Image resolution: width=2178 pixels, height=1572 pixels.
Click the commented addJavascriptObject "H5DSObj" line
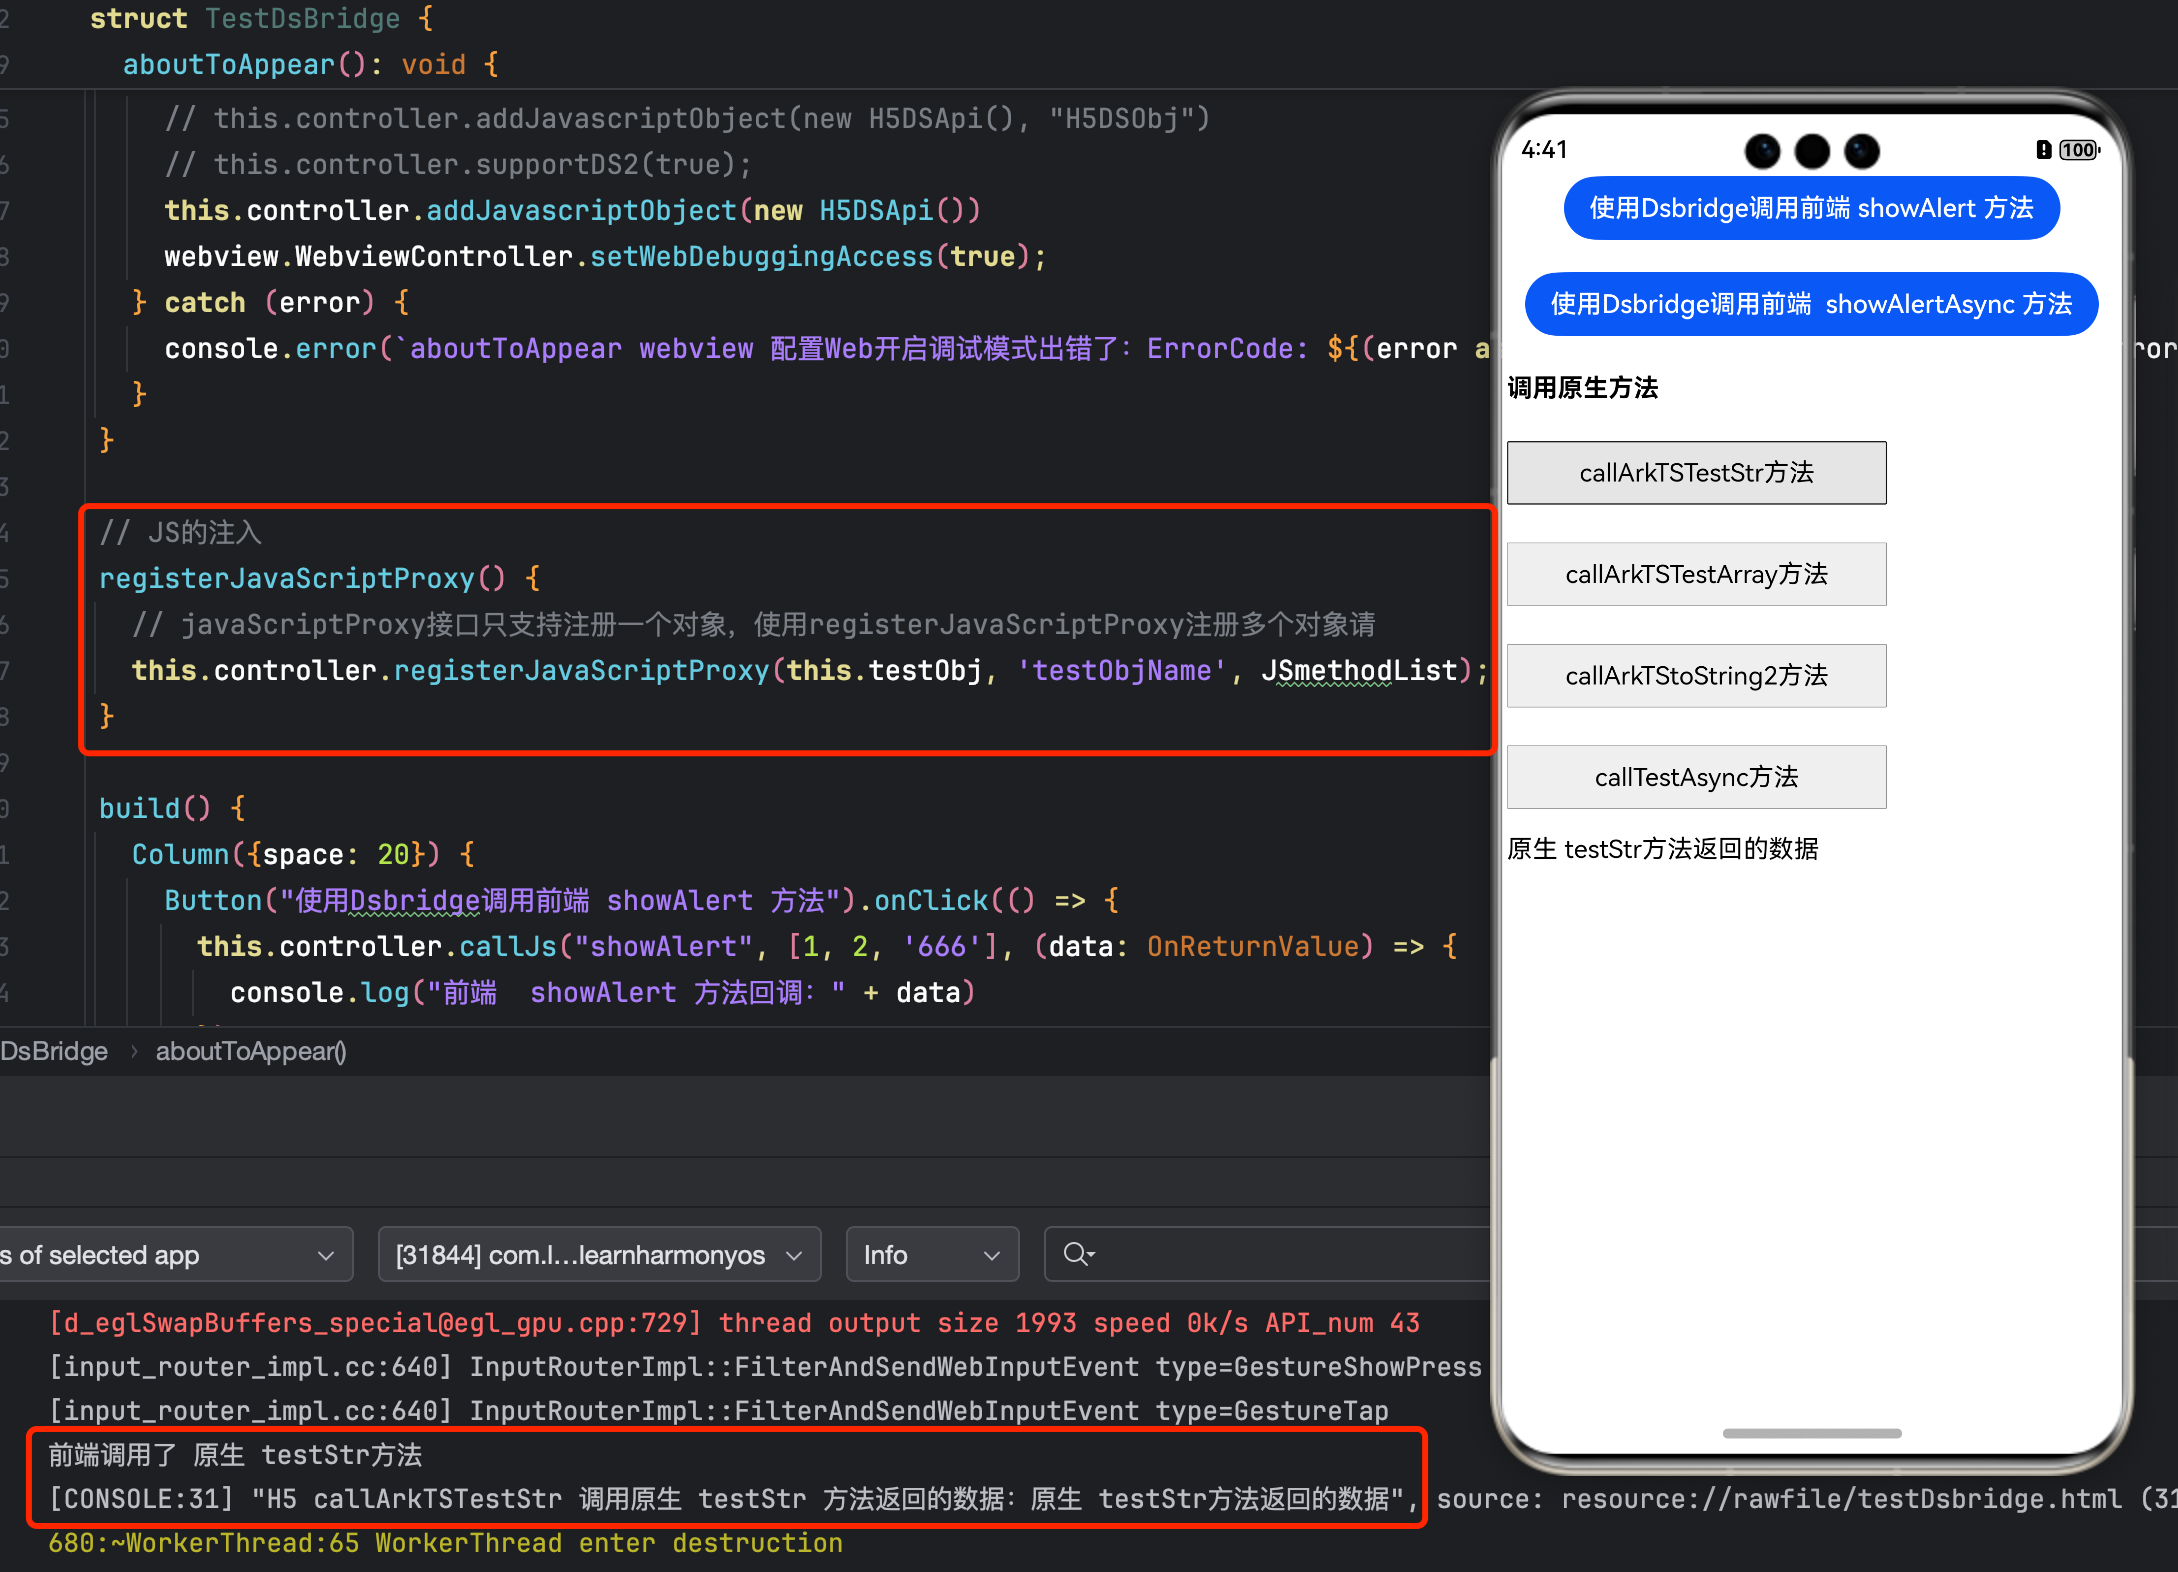(688, 119)
